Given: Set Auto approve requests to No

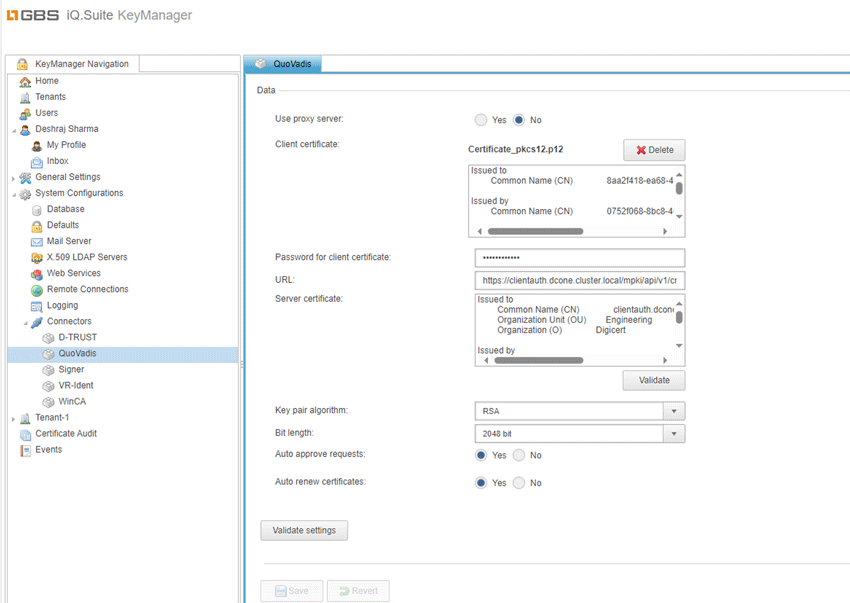Looking at the screenshot, I should point(518,455).
